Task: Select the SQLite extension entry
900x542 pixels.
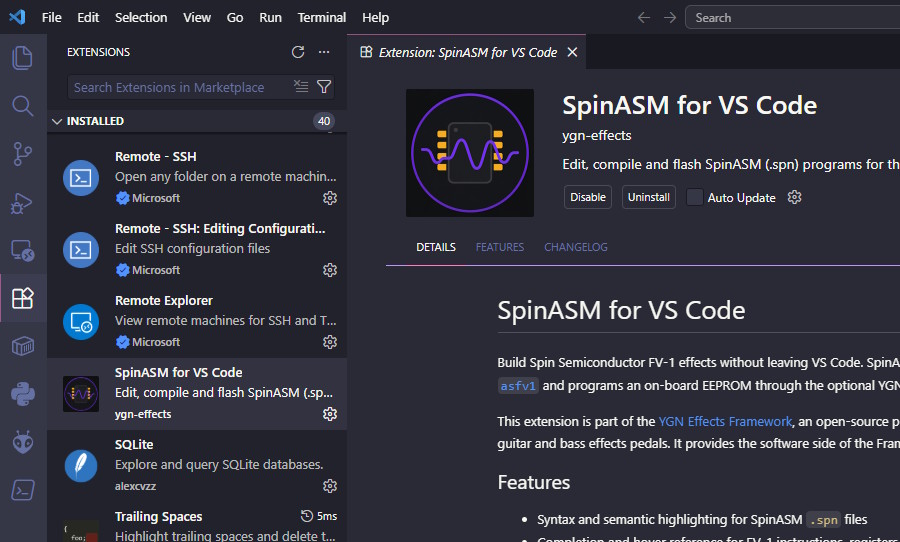Action: (x=196, y=466)
